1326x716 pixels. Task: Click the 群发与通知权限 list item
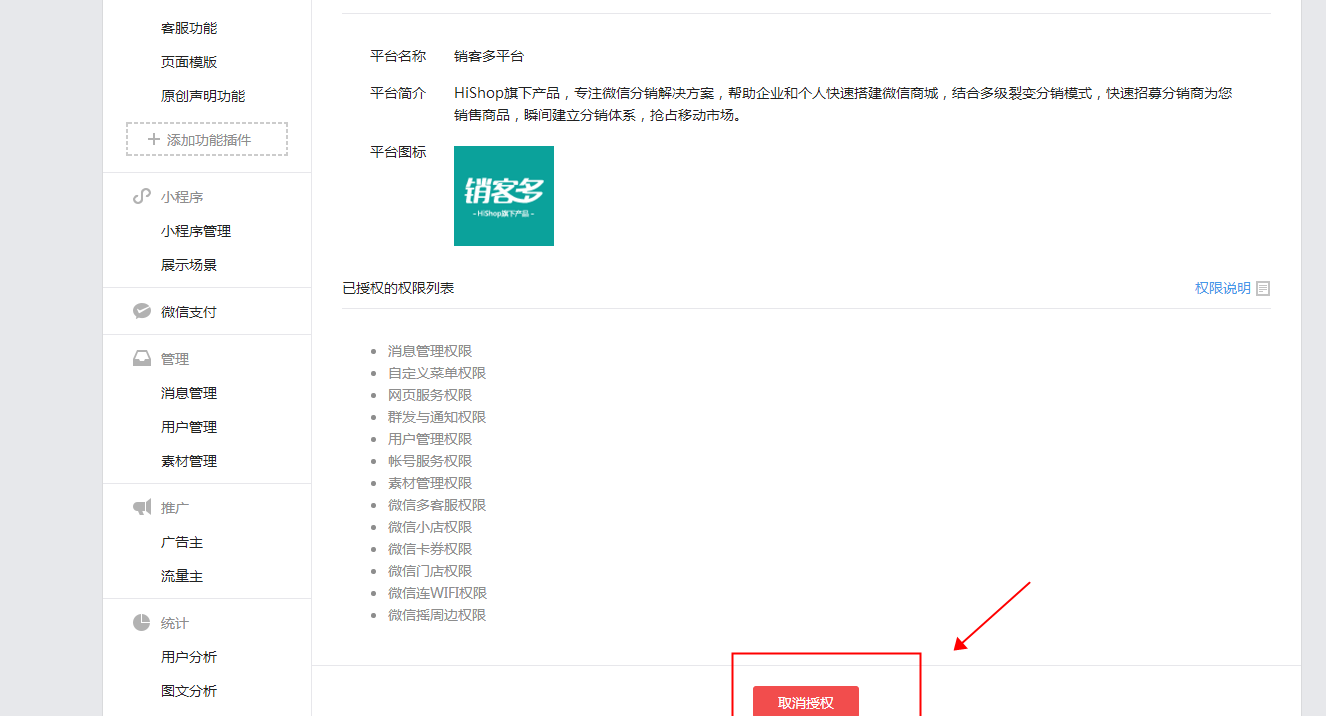tap(437, 417)
